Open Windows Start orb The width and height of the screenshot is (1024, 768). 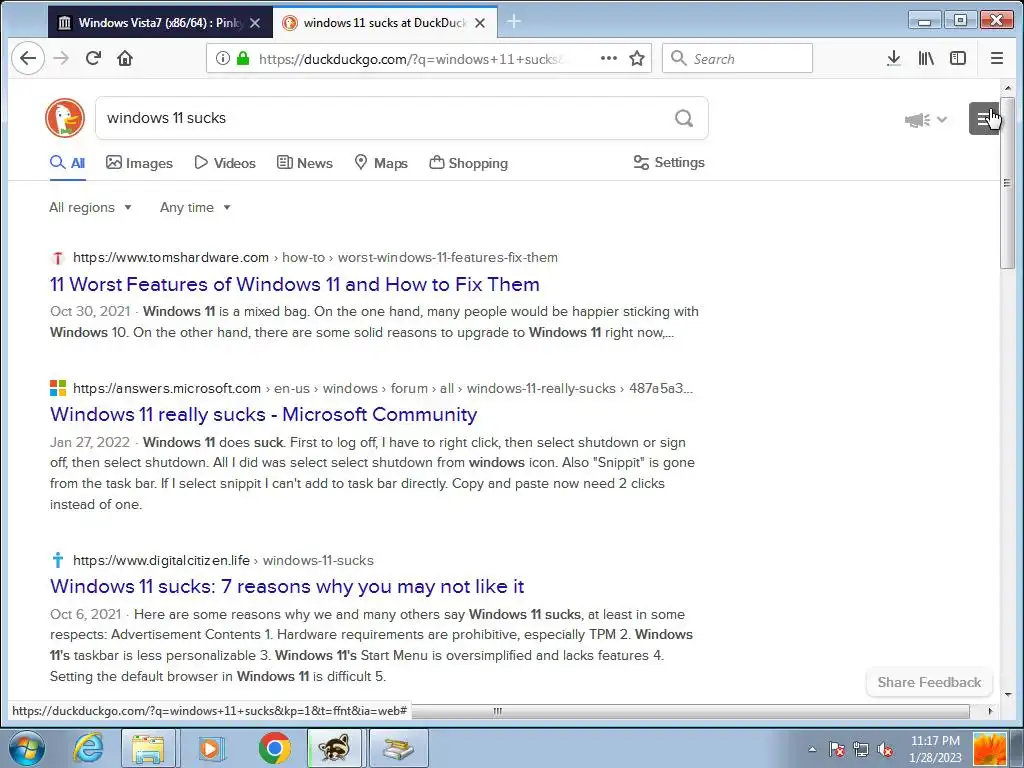[x=26, y=748]
